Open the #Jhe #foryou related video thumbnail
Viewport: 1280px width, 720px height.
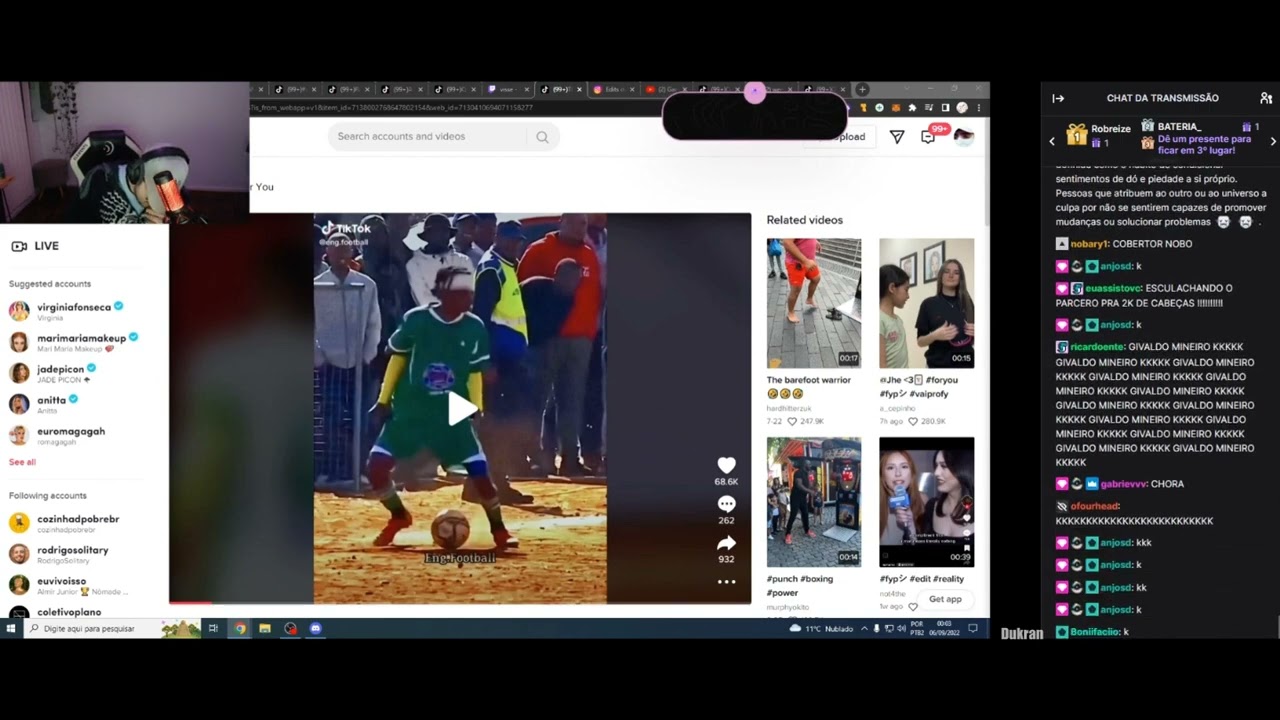coord(926,303)
